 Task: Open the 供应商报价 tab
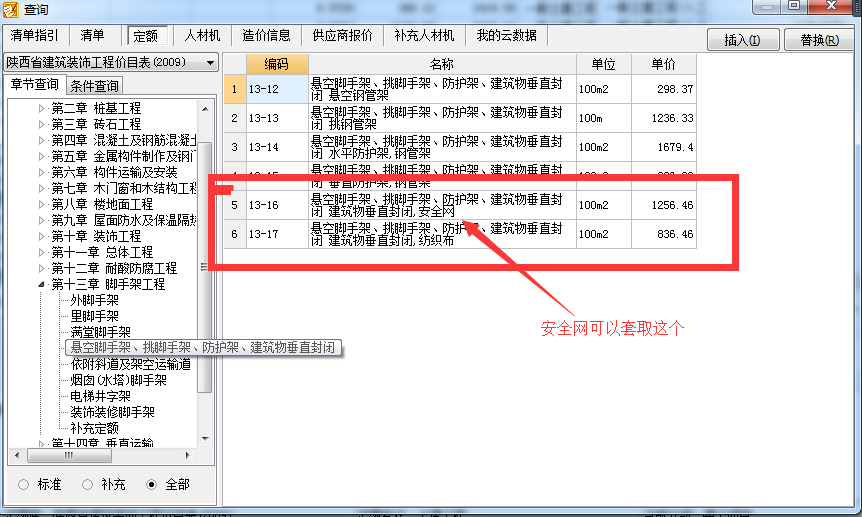tap(342, 36)
